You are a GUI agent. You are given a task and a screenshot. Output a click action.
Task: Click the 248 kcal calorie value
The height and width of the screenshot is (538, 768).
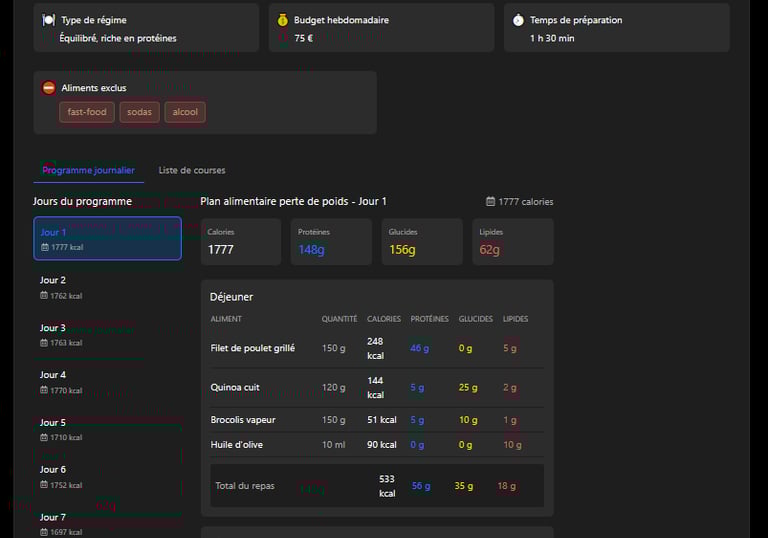click(x=376, y=348)
